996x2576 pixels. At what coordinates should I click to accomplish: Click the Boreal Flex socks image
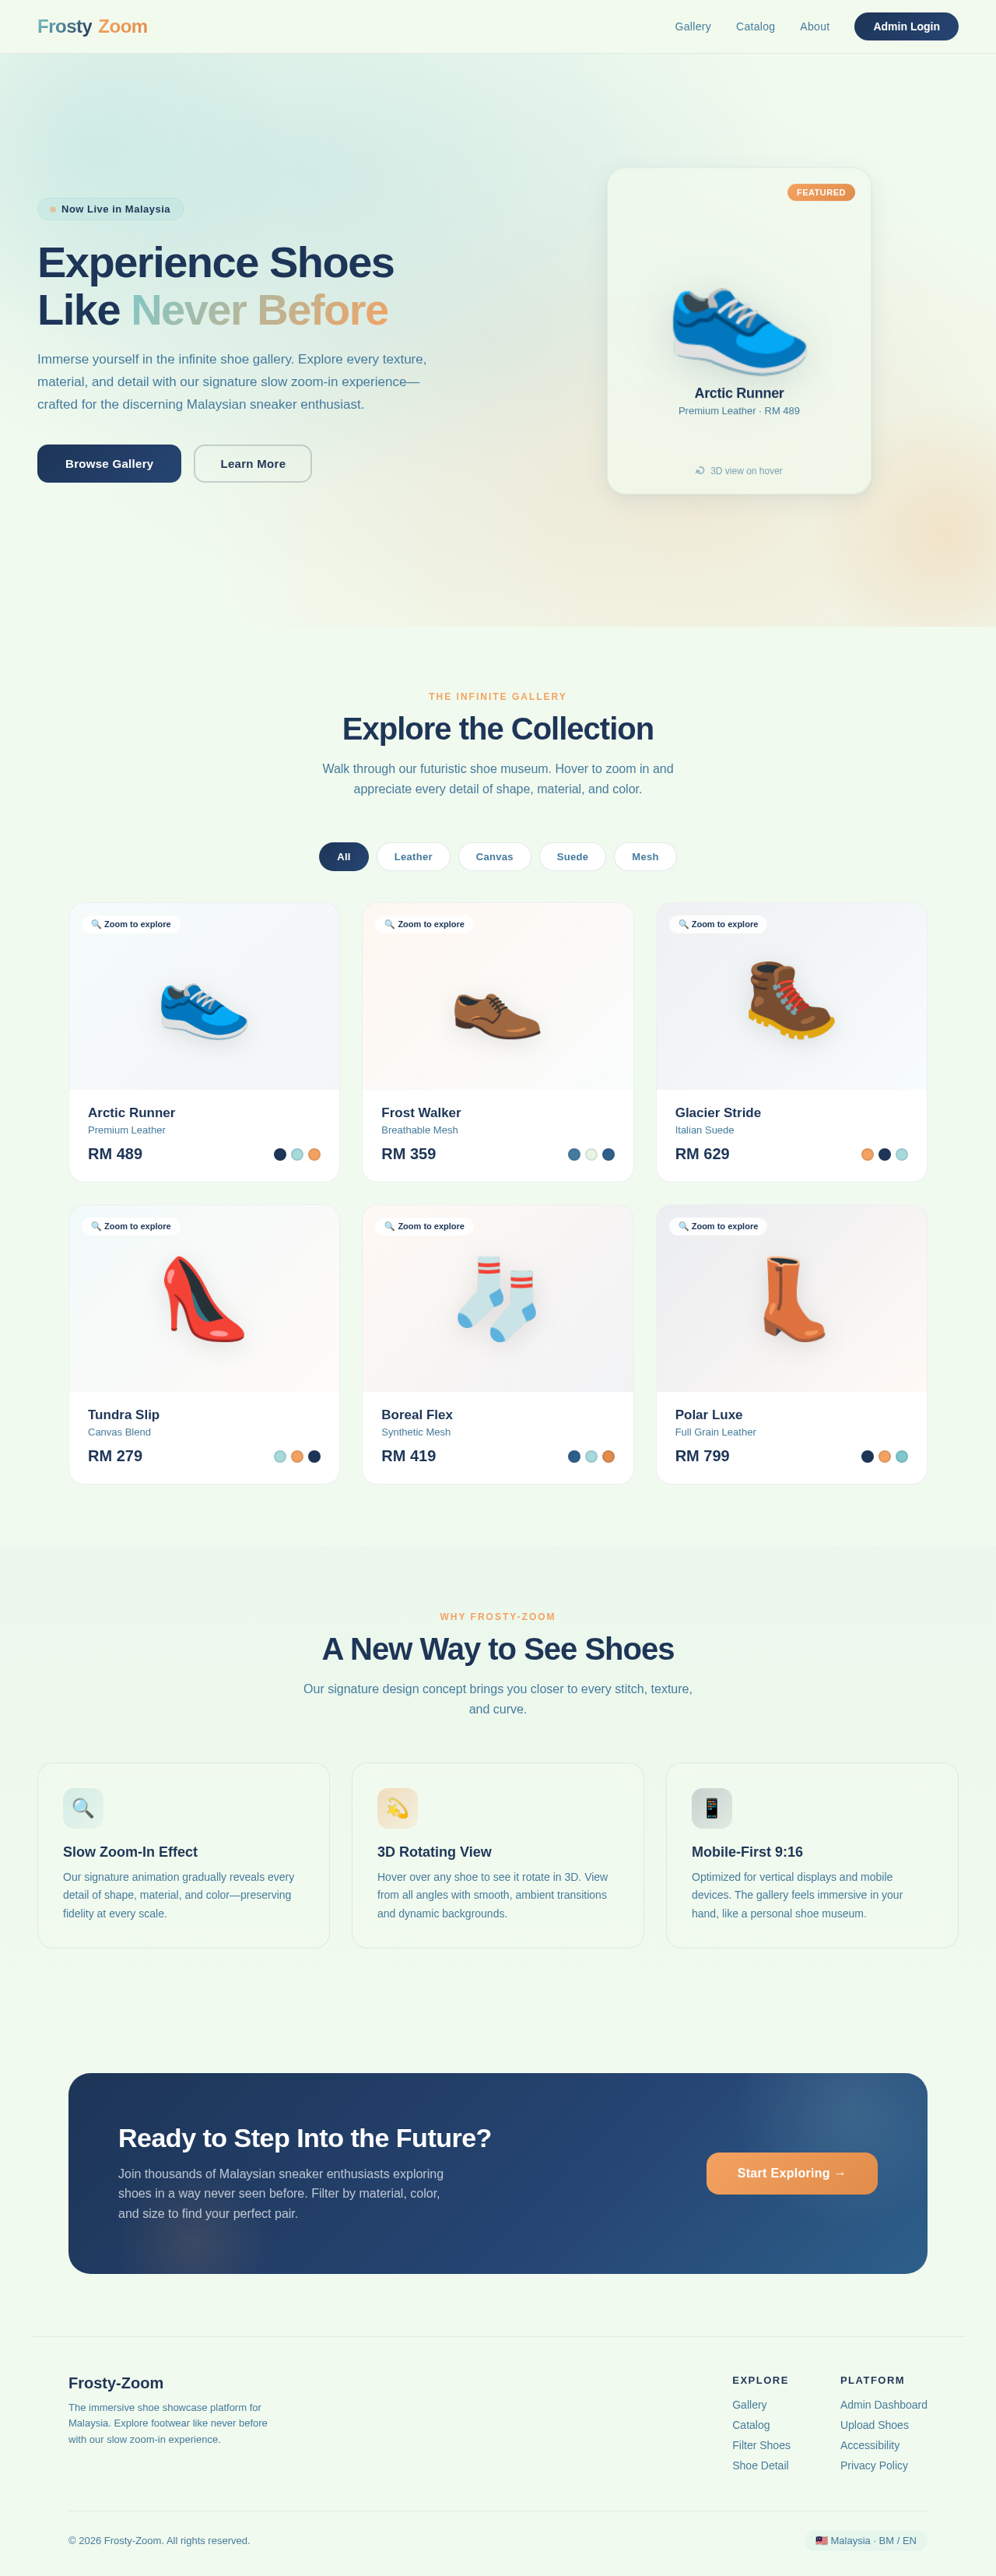click(x=497, y=1299)
